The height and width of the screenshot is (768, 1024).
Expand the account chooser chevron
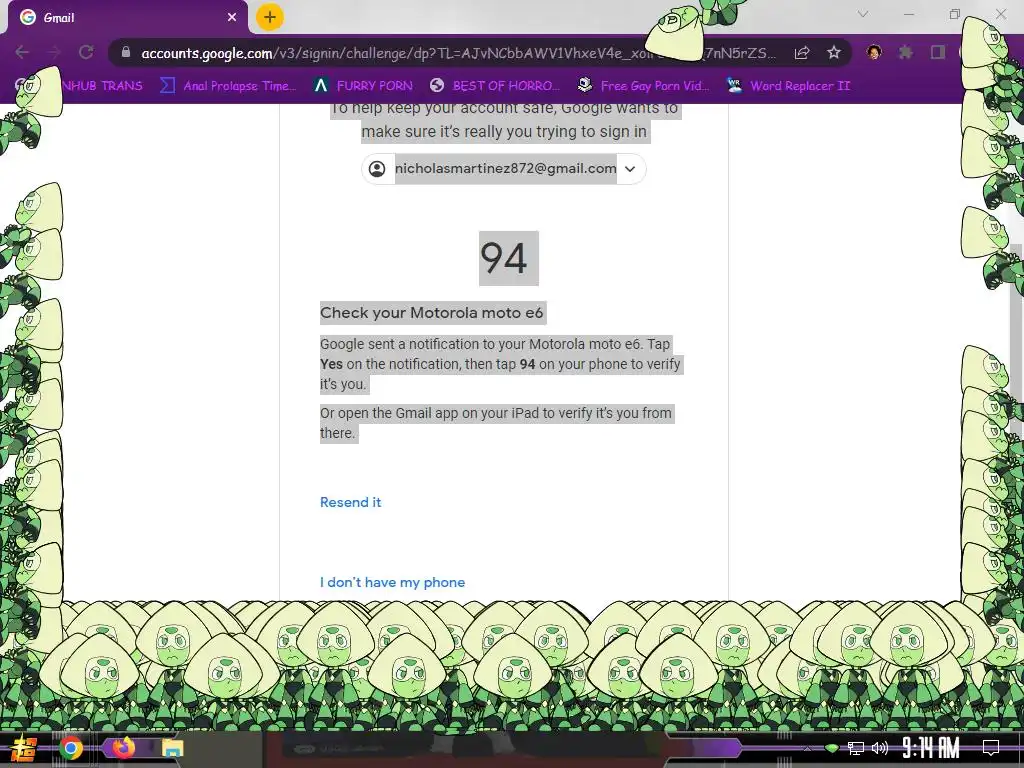click(630, 169)
